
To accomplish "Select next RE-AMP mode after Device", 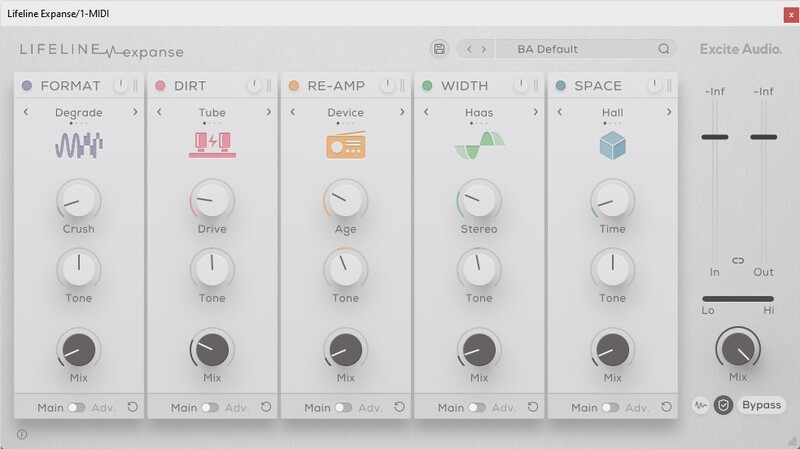I will point(402,112).
